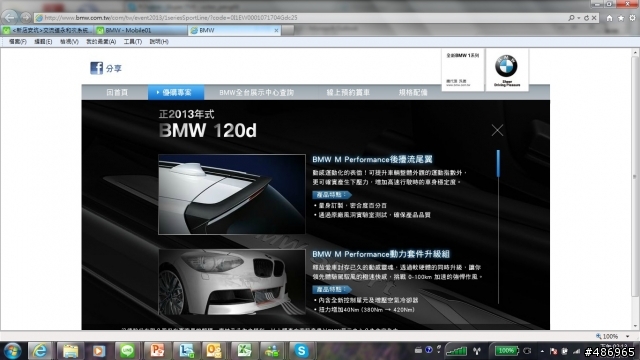Click the 產品特點 label under power kit
640x360 pixels.
coord(331,289)
